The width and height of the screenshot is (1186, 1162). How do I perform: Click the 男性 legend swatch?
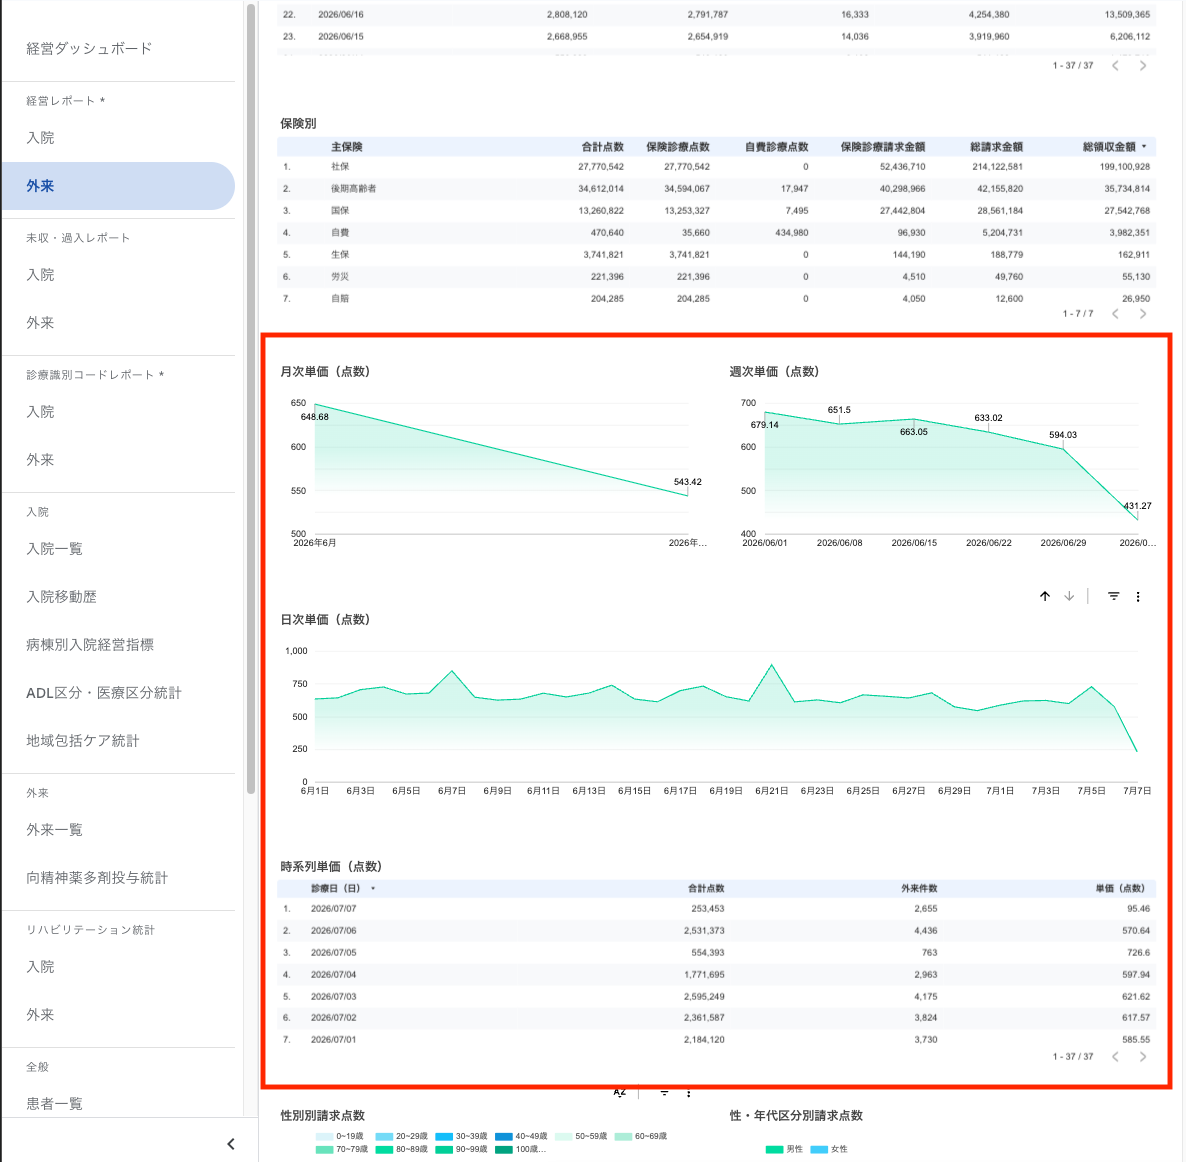[774, 1149]
